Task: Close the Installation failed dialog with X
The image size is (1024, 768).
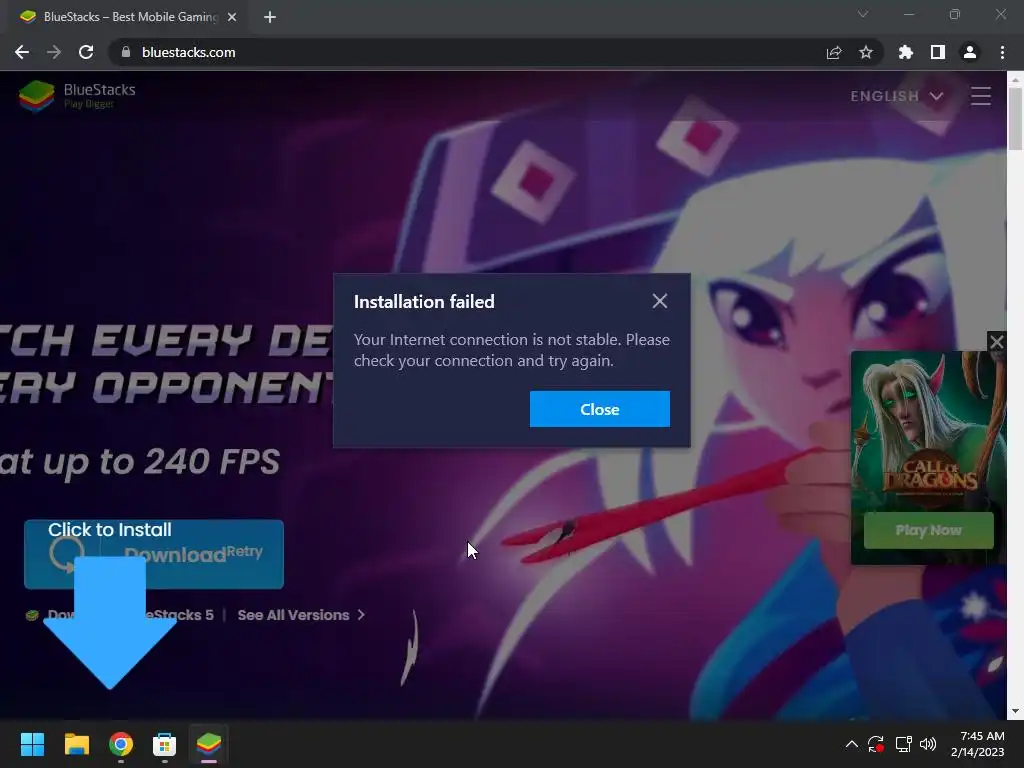Action: (x=660, y=301)
